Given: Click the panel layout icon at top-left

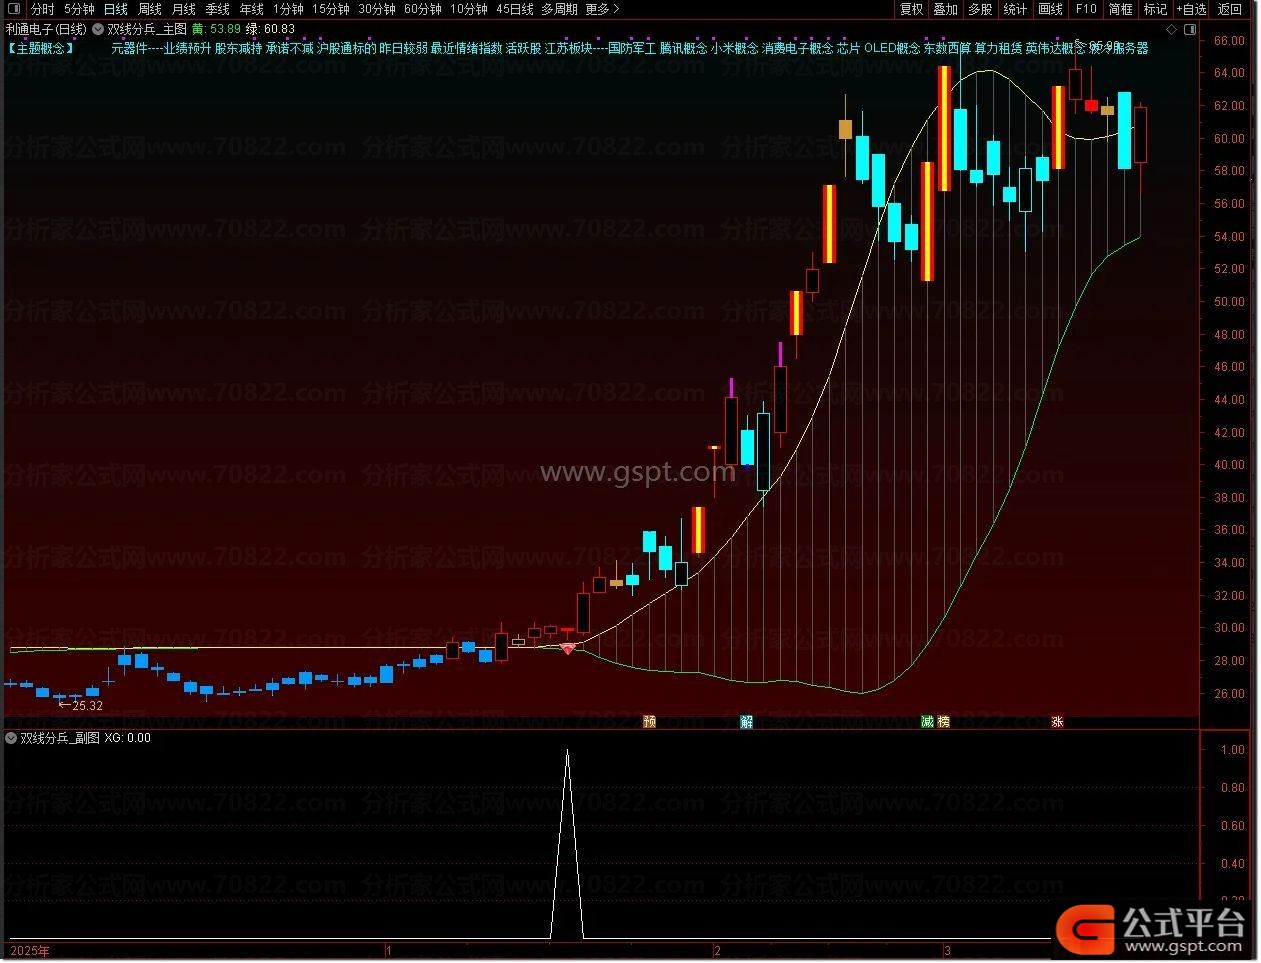Looking at the screenshot, I should pyautogui.click(x=13, y=9).
